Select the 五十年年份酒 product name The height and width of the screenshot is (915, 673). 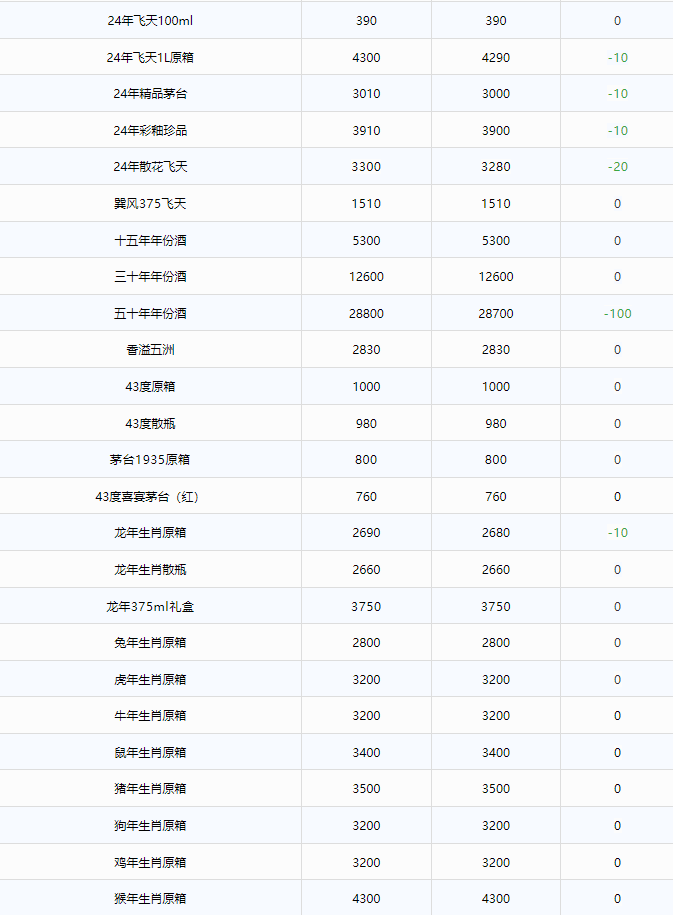click(150, 313)
